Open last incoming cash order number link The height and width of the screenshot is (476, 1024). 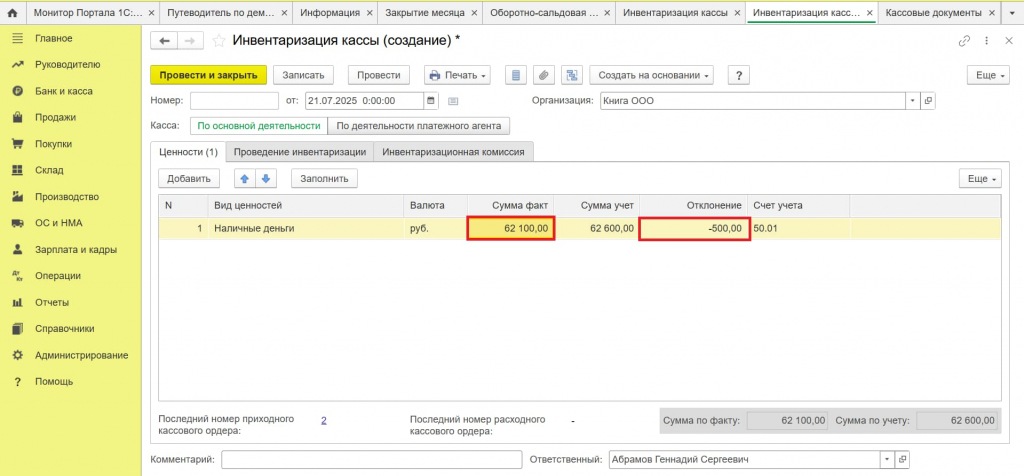click(323, 420)
